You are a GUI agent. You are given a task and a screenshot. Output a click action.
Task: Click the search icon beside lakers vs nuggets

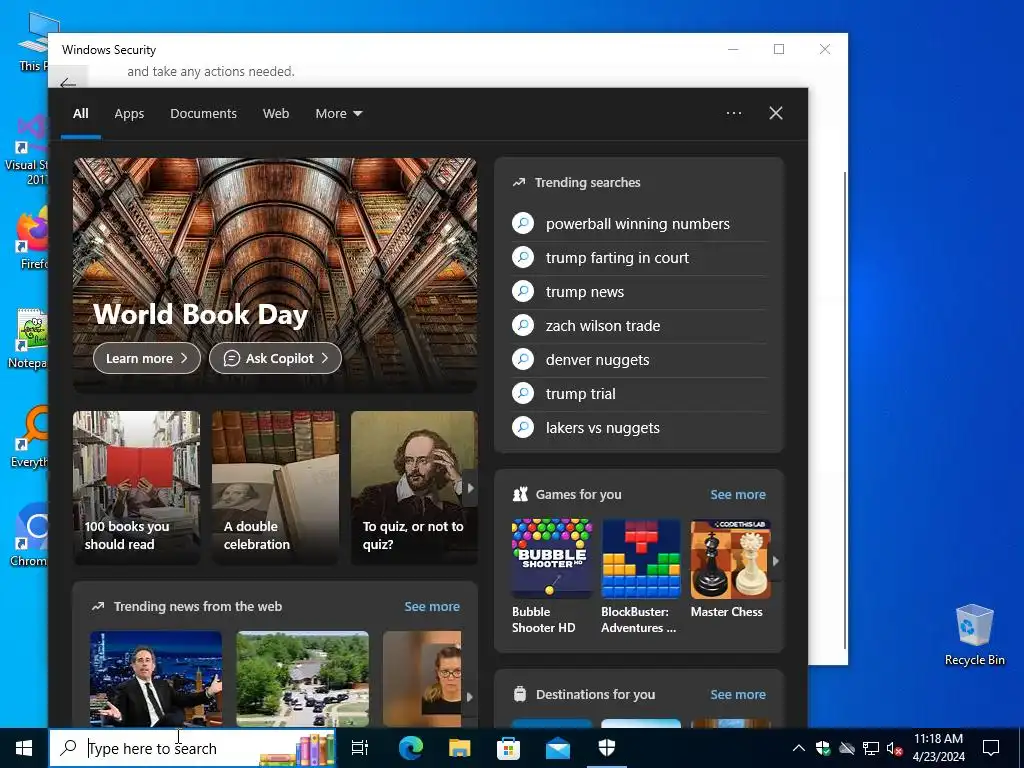tap(523, 427)
